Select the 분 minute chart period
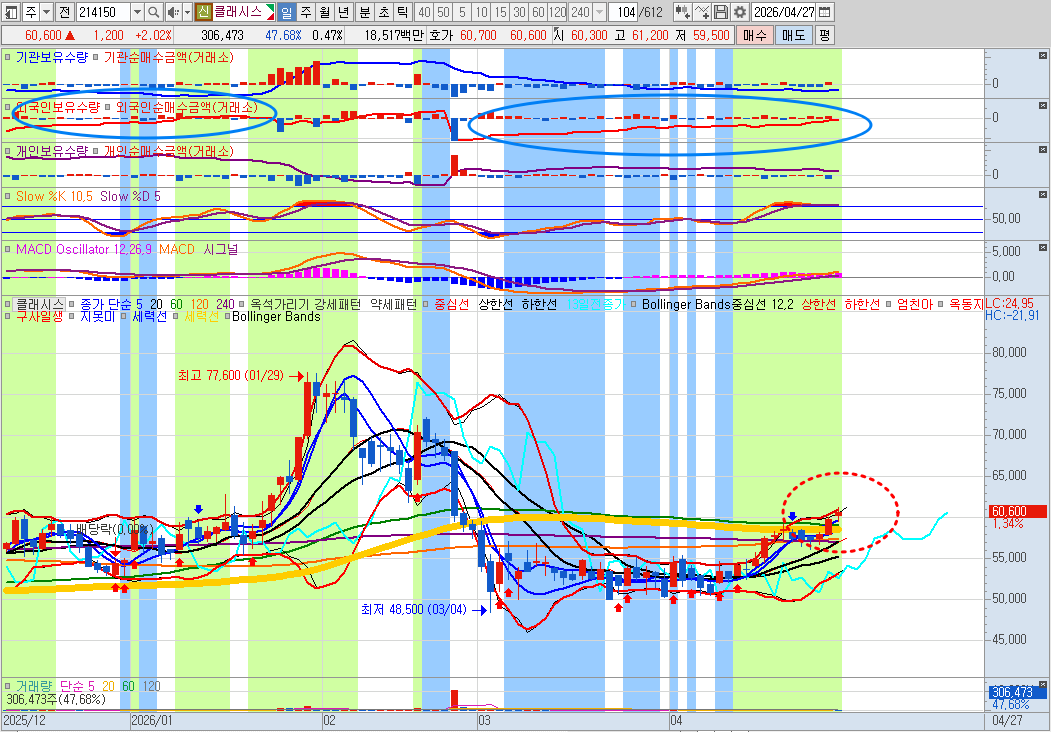Image resolution: width=1051 pixels, height=732 pixels. [364, 12]
